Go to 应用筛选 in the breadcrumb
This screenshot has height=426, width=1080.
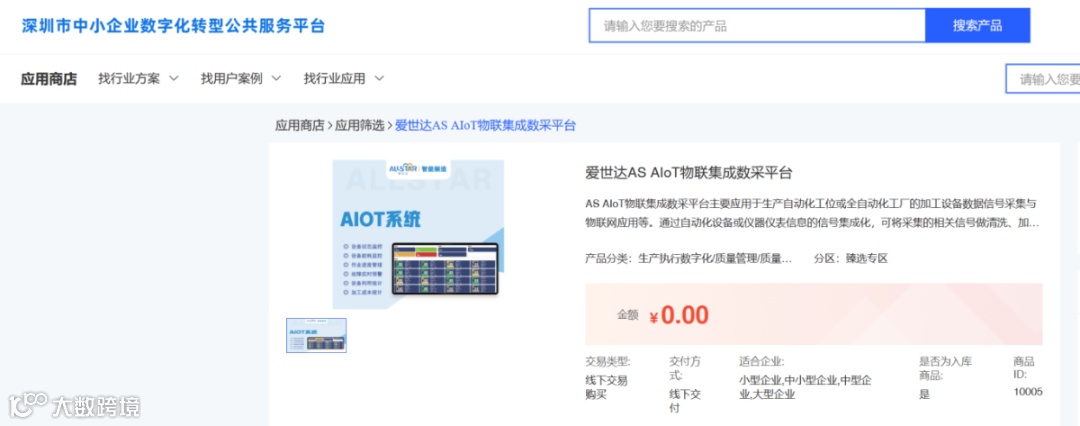(360, 125)
